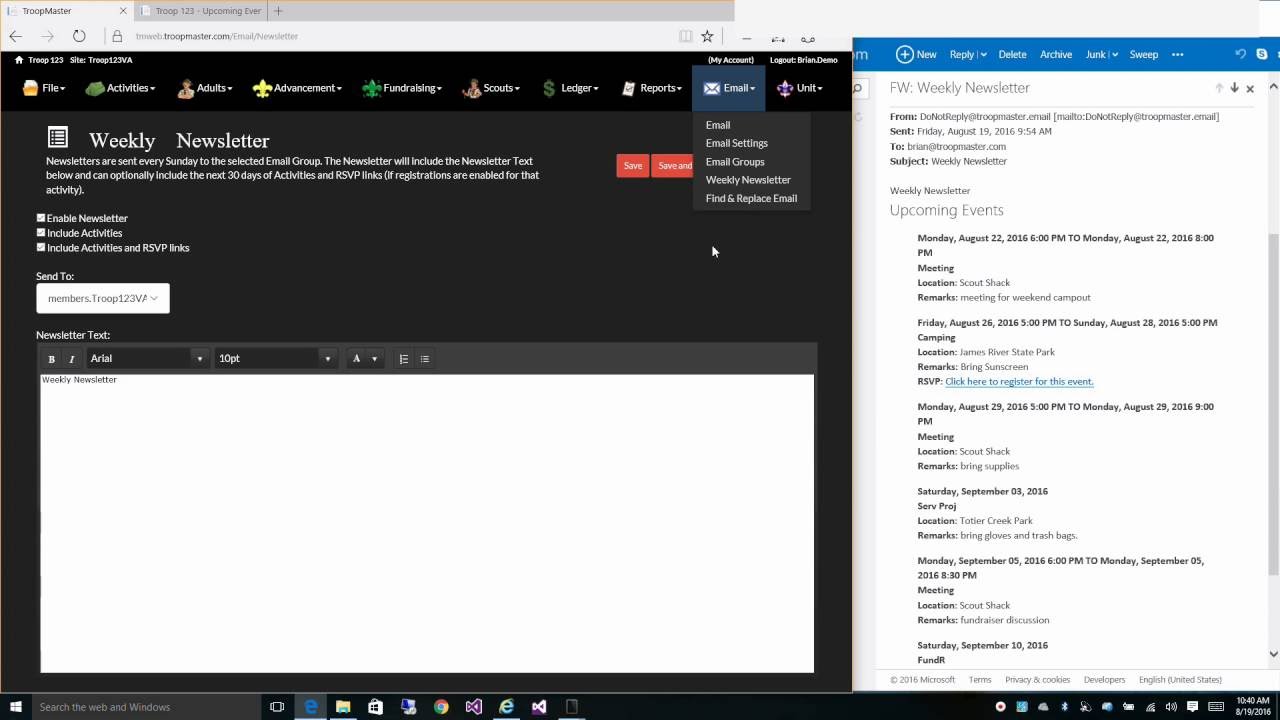Click inside the Newsletter Text editor area
Viewport: 1280px width, 720px height.
coord(427,523)
